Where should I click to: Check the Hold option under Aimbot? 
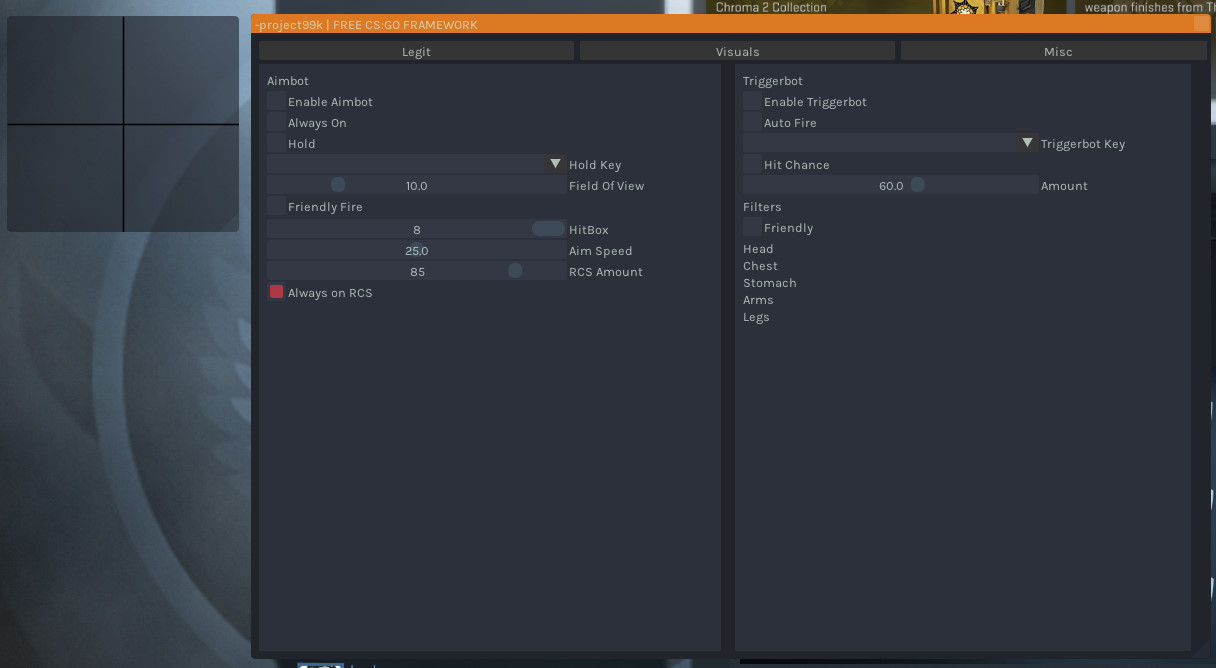pos(276,143)
